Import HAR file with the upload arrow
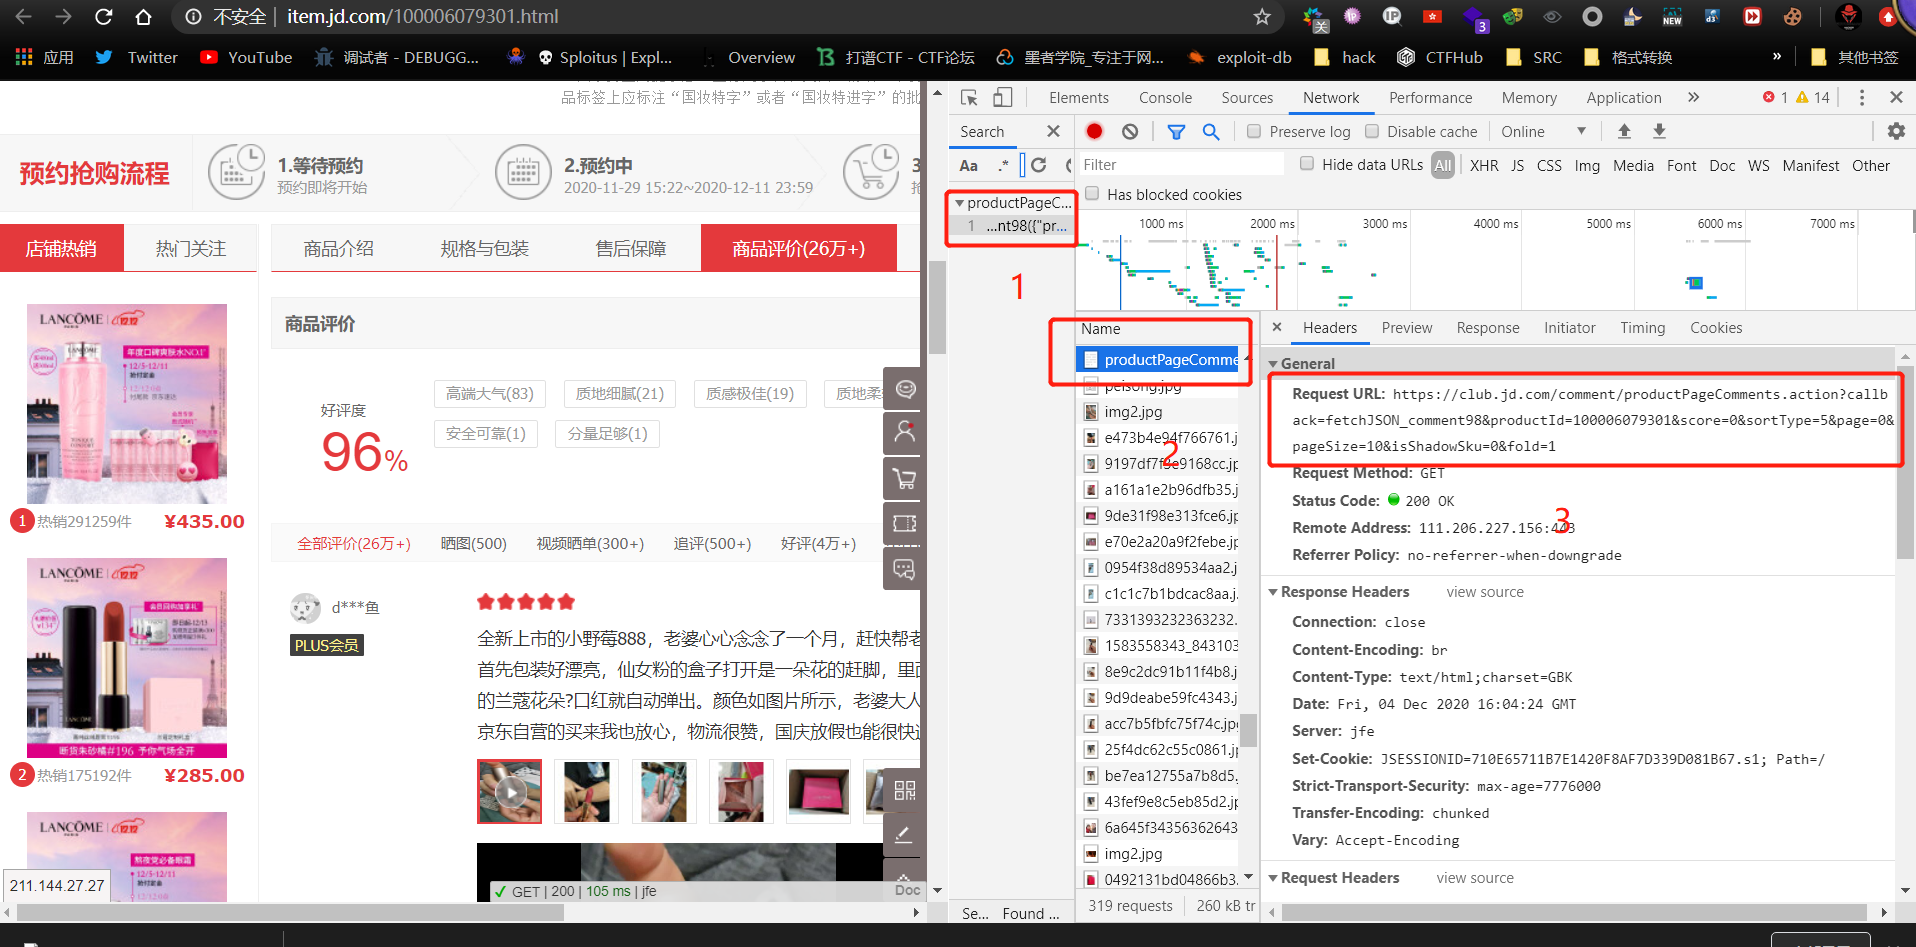Screen dimensions: 1916x947 click(1624, 131)
